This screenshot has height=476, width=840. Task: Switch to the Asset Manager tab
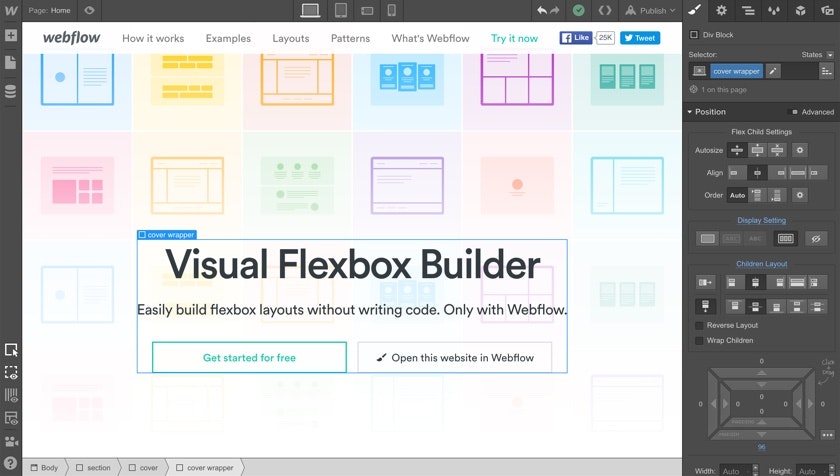point(827,10)
